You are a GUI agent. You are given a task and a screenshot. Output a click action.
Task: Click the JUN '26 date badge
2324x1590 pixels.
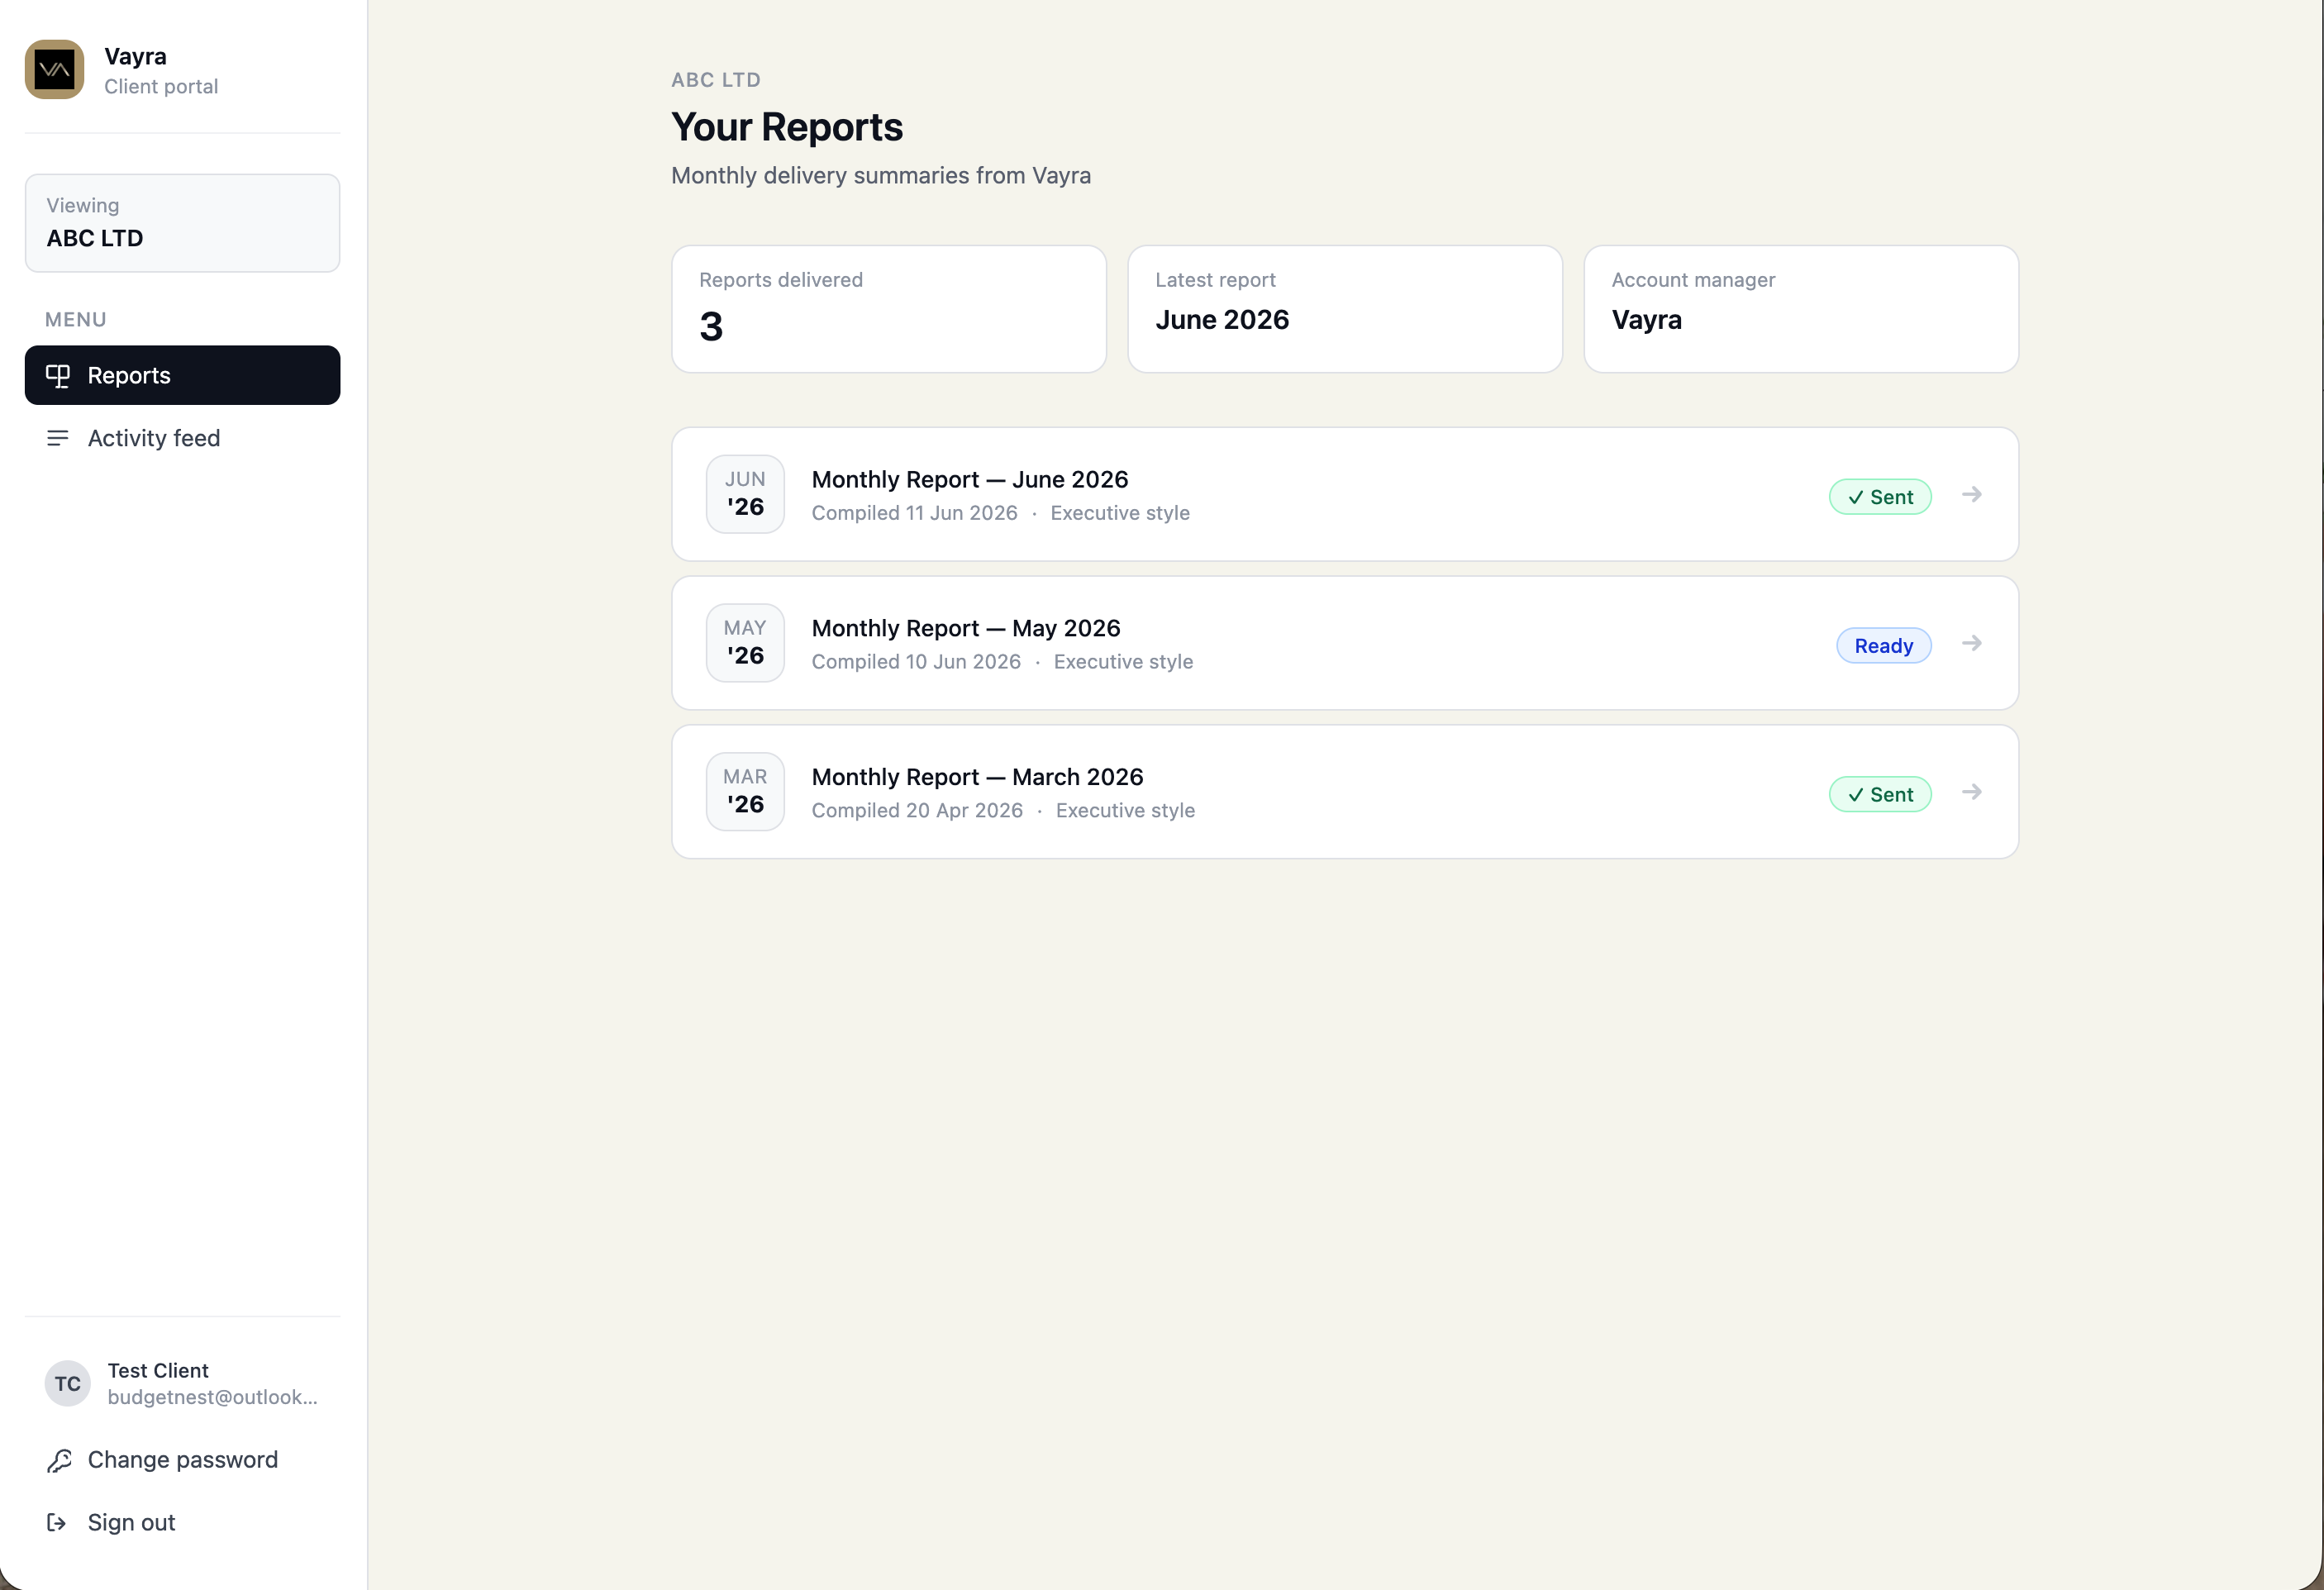coord(745,494)
